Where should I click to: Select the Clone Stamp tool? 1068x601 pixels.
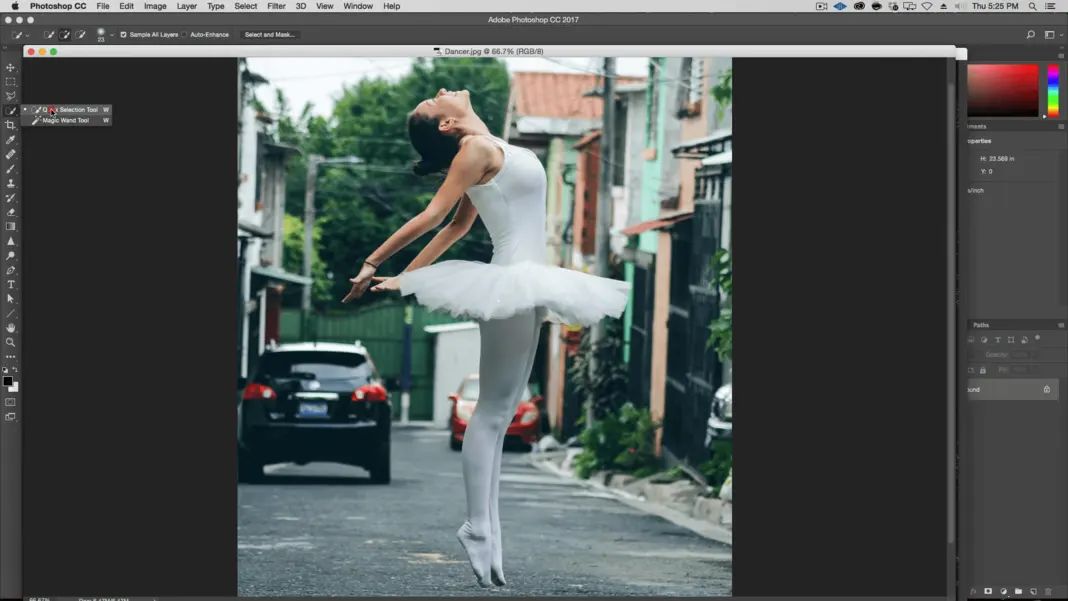point(10,183)
